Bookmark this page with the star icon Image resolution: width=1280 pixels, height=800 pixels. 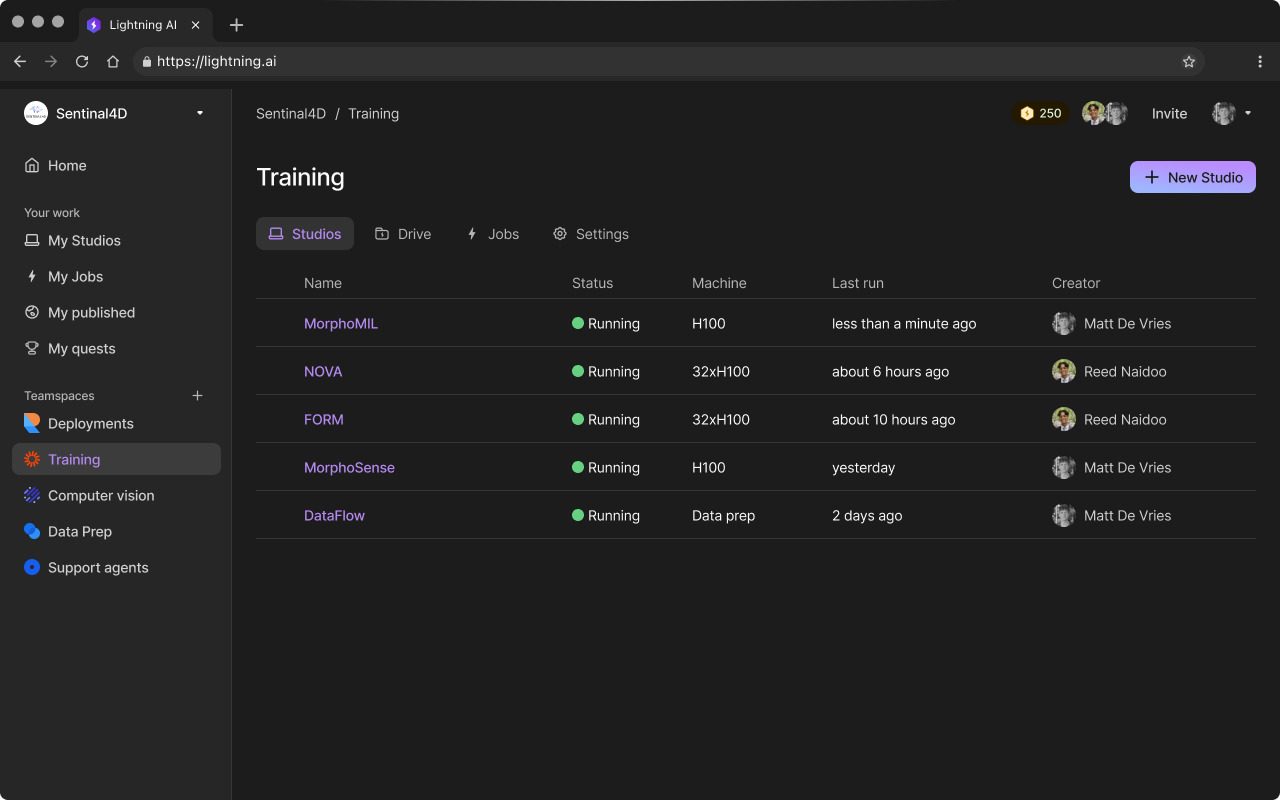tap(1189, 61)
